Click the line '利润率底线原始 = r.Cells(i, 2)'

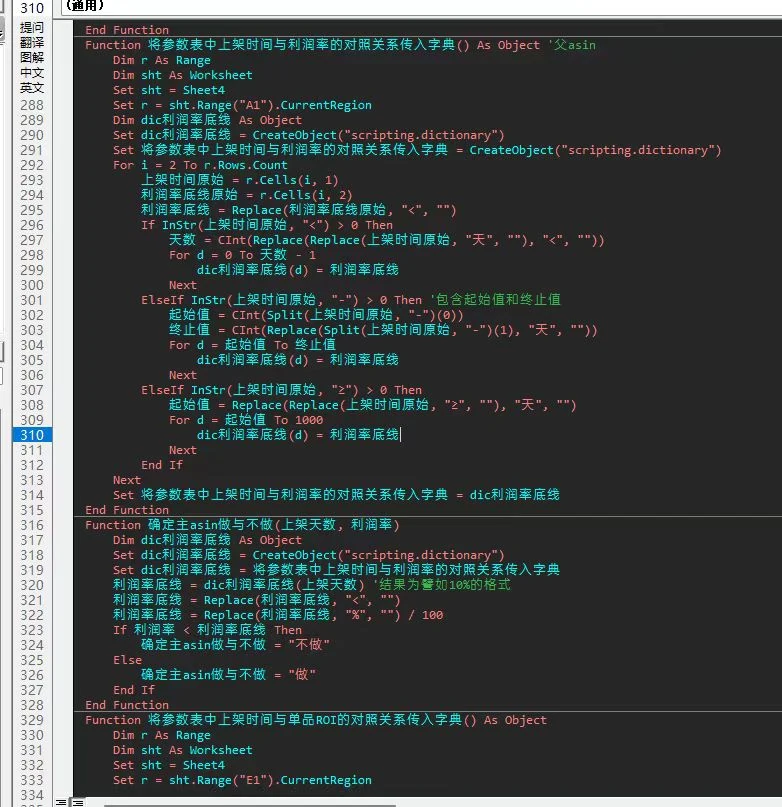click(247, 195)
